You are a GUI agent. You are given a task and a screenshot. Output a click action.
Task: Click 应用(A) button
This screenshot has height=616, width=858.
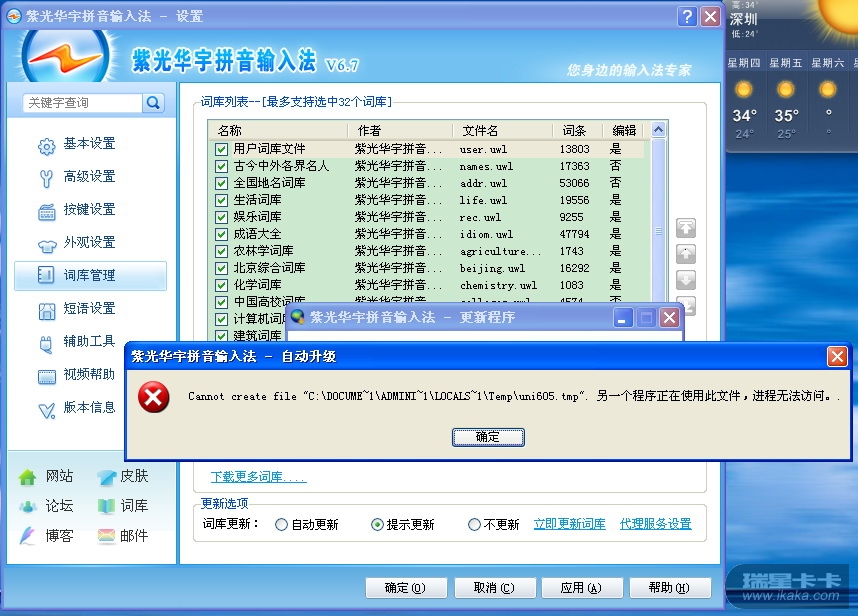coord(582,588)
